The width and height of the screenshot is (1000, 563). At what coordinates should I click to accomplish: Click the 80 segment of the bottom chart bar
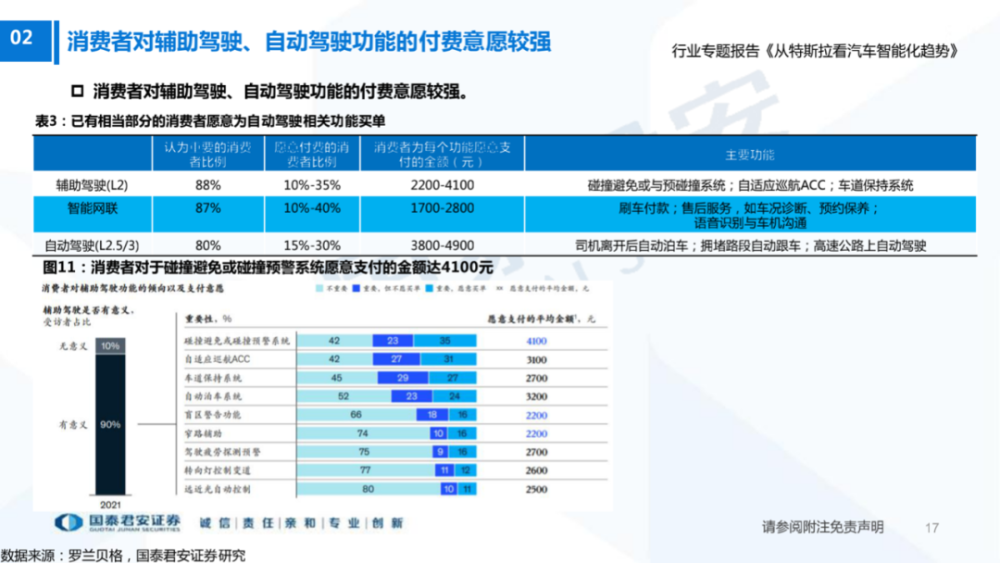[x=368, y=489]
